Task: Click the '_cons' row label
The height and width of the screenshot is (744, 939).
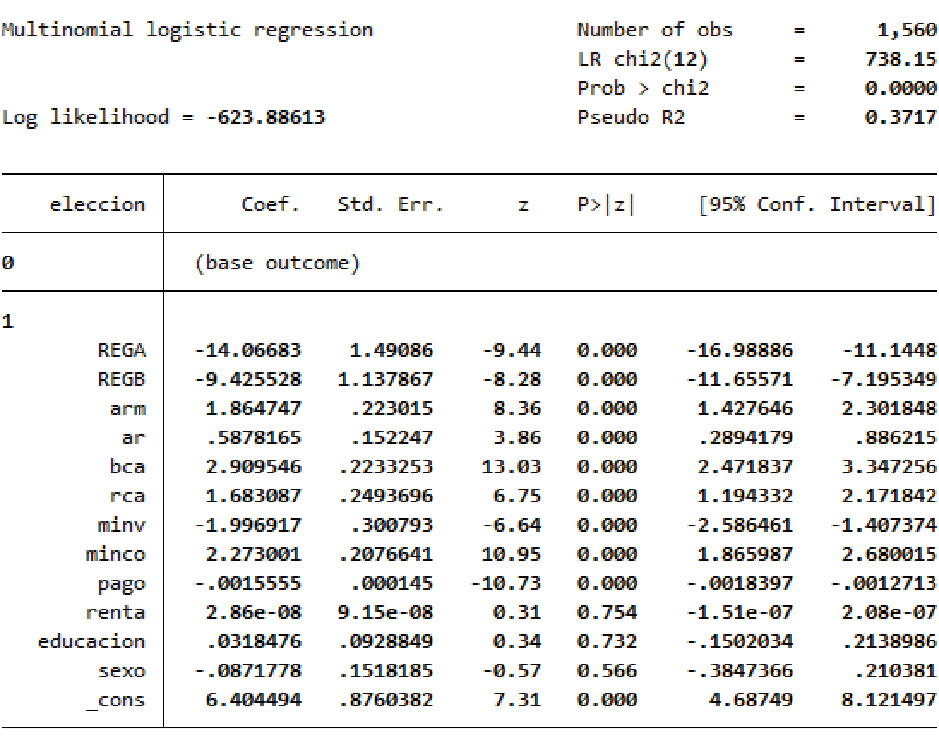Action: (x=115, y=700)
